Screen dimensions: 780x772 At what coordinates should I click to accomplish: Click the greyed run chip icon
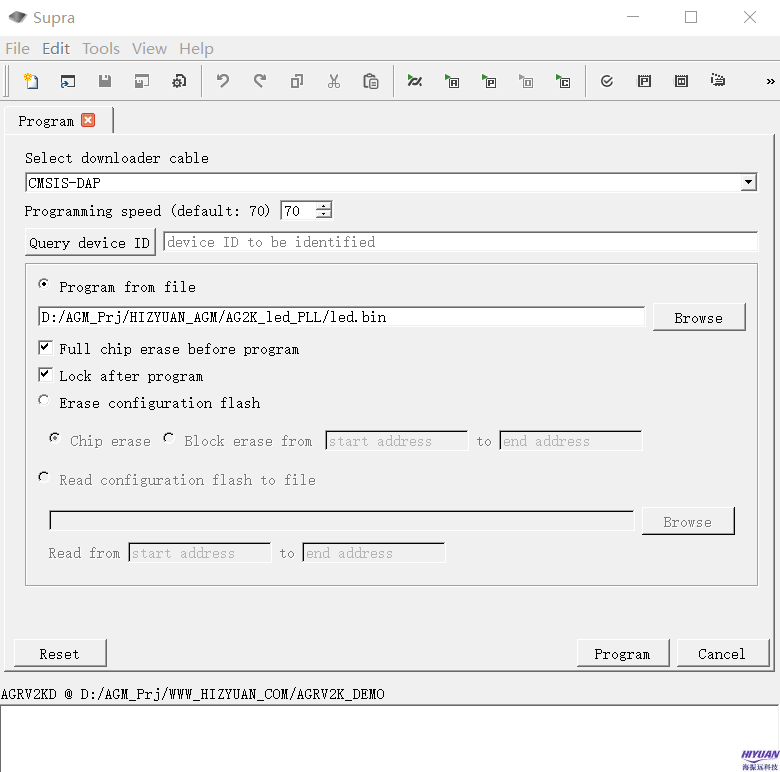tap(526, 81)
